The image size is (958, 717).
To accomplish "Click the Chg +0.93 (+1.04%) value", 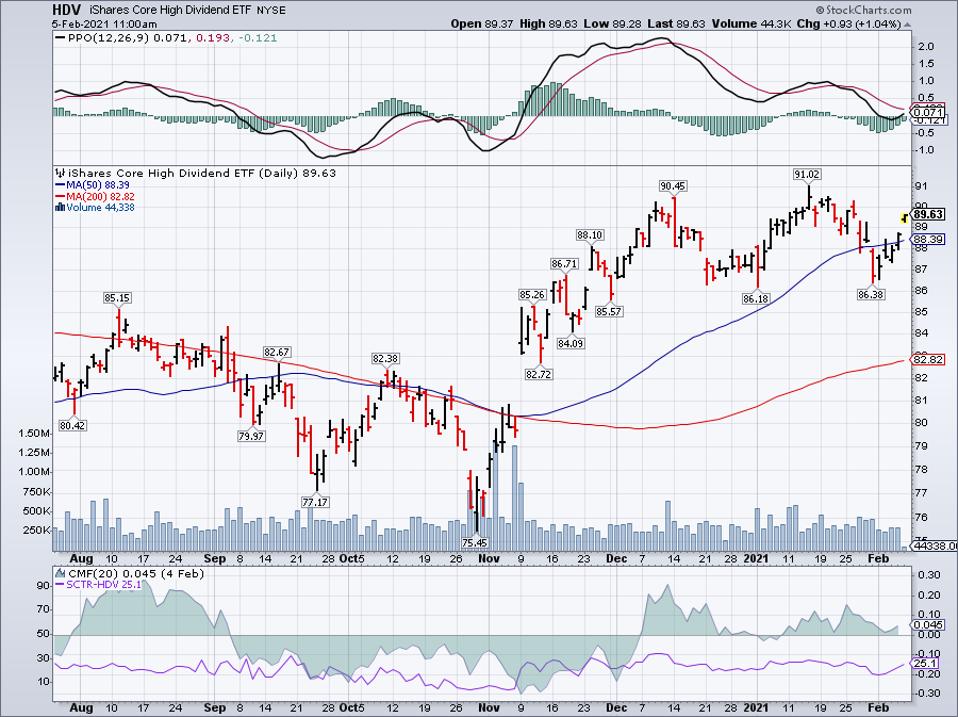I will 849,24.
